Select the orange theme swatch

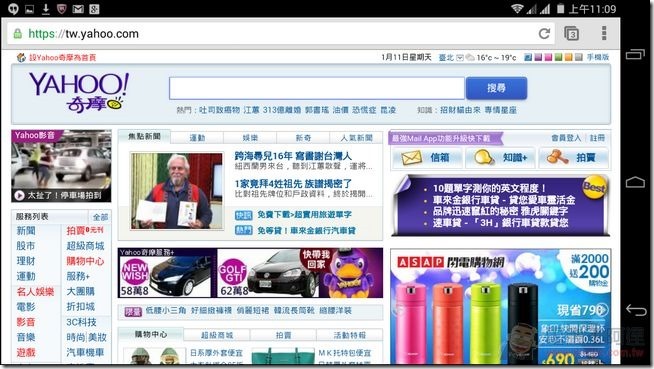coord(568,57)
